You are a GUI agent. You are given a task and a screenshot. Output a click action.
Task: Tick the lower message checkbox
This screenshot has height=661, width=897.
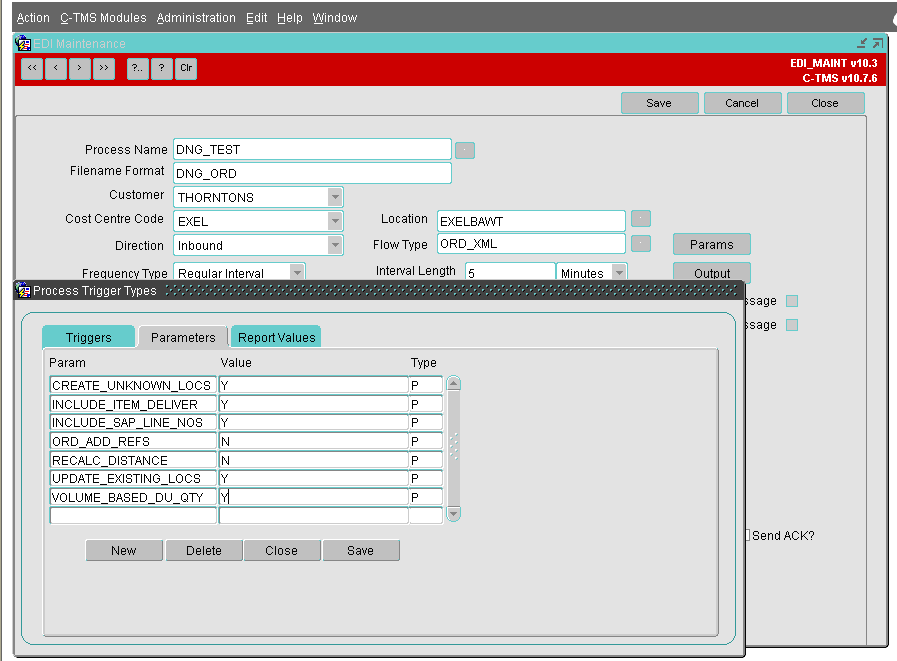click(792, 325)
